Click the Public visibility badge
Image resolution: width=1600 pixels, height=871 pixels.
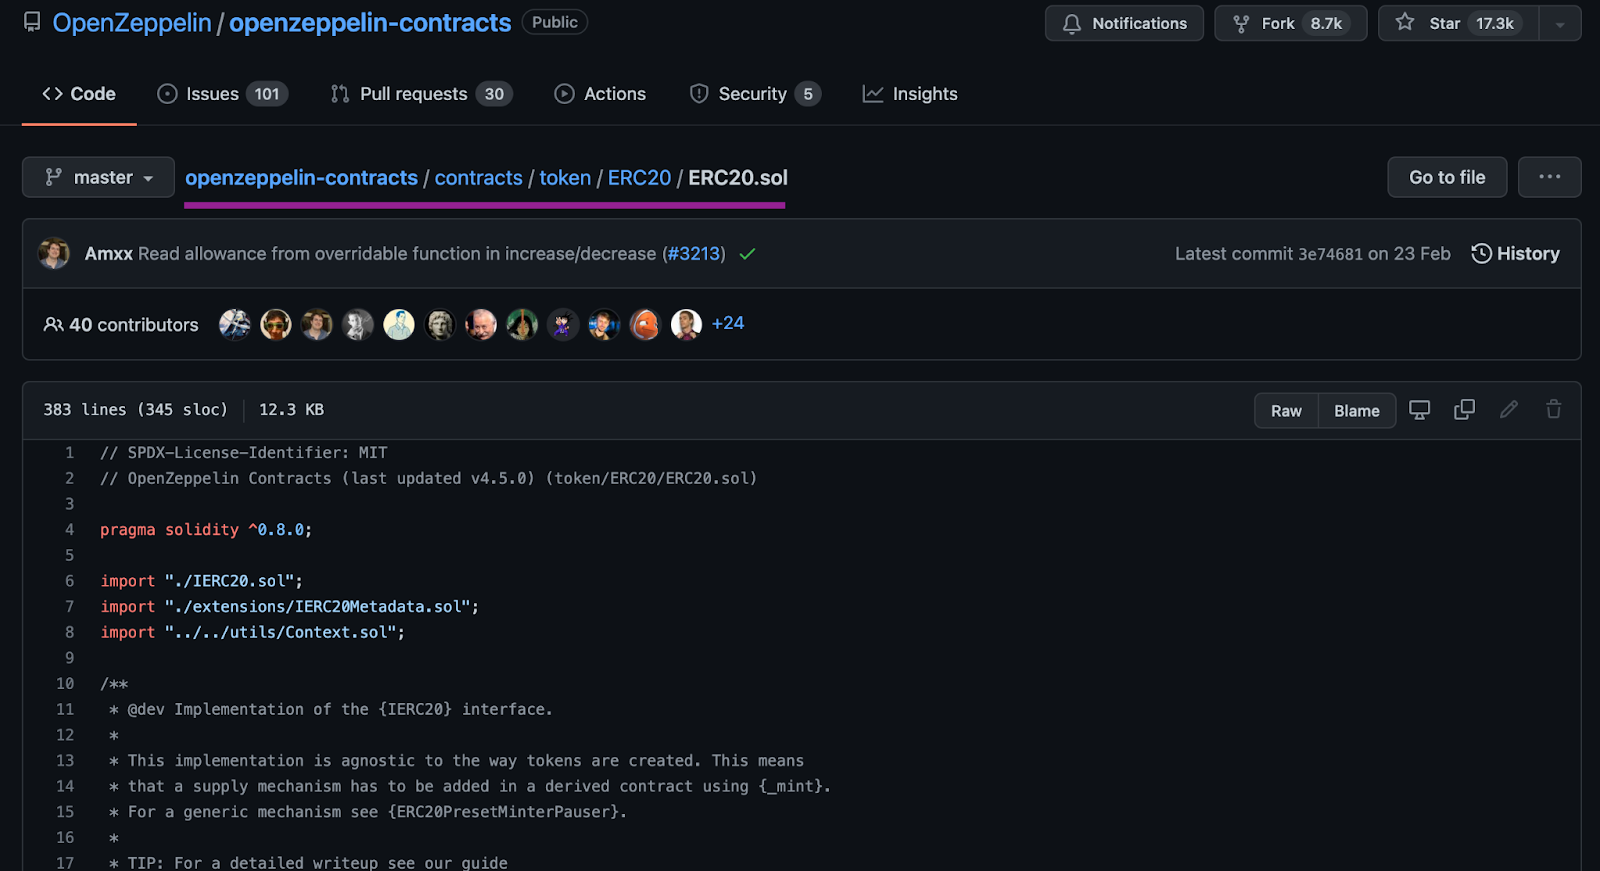555,22
